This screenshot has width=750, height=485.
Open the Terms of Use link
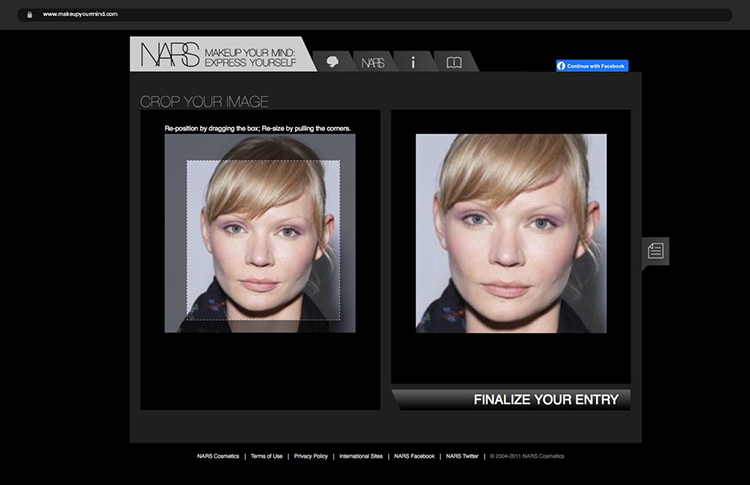[x=266, y=456]
